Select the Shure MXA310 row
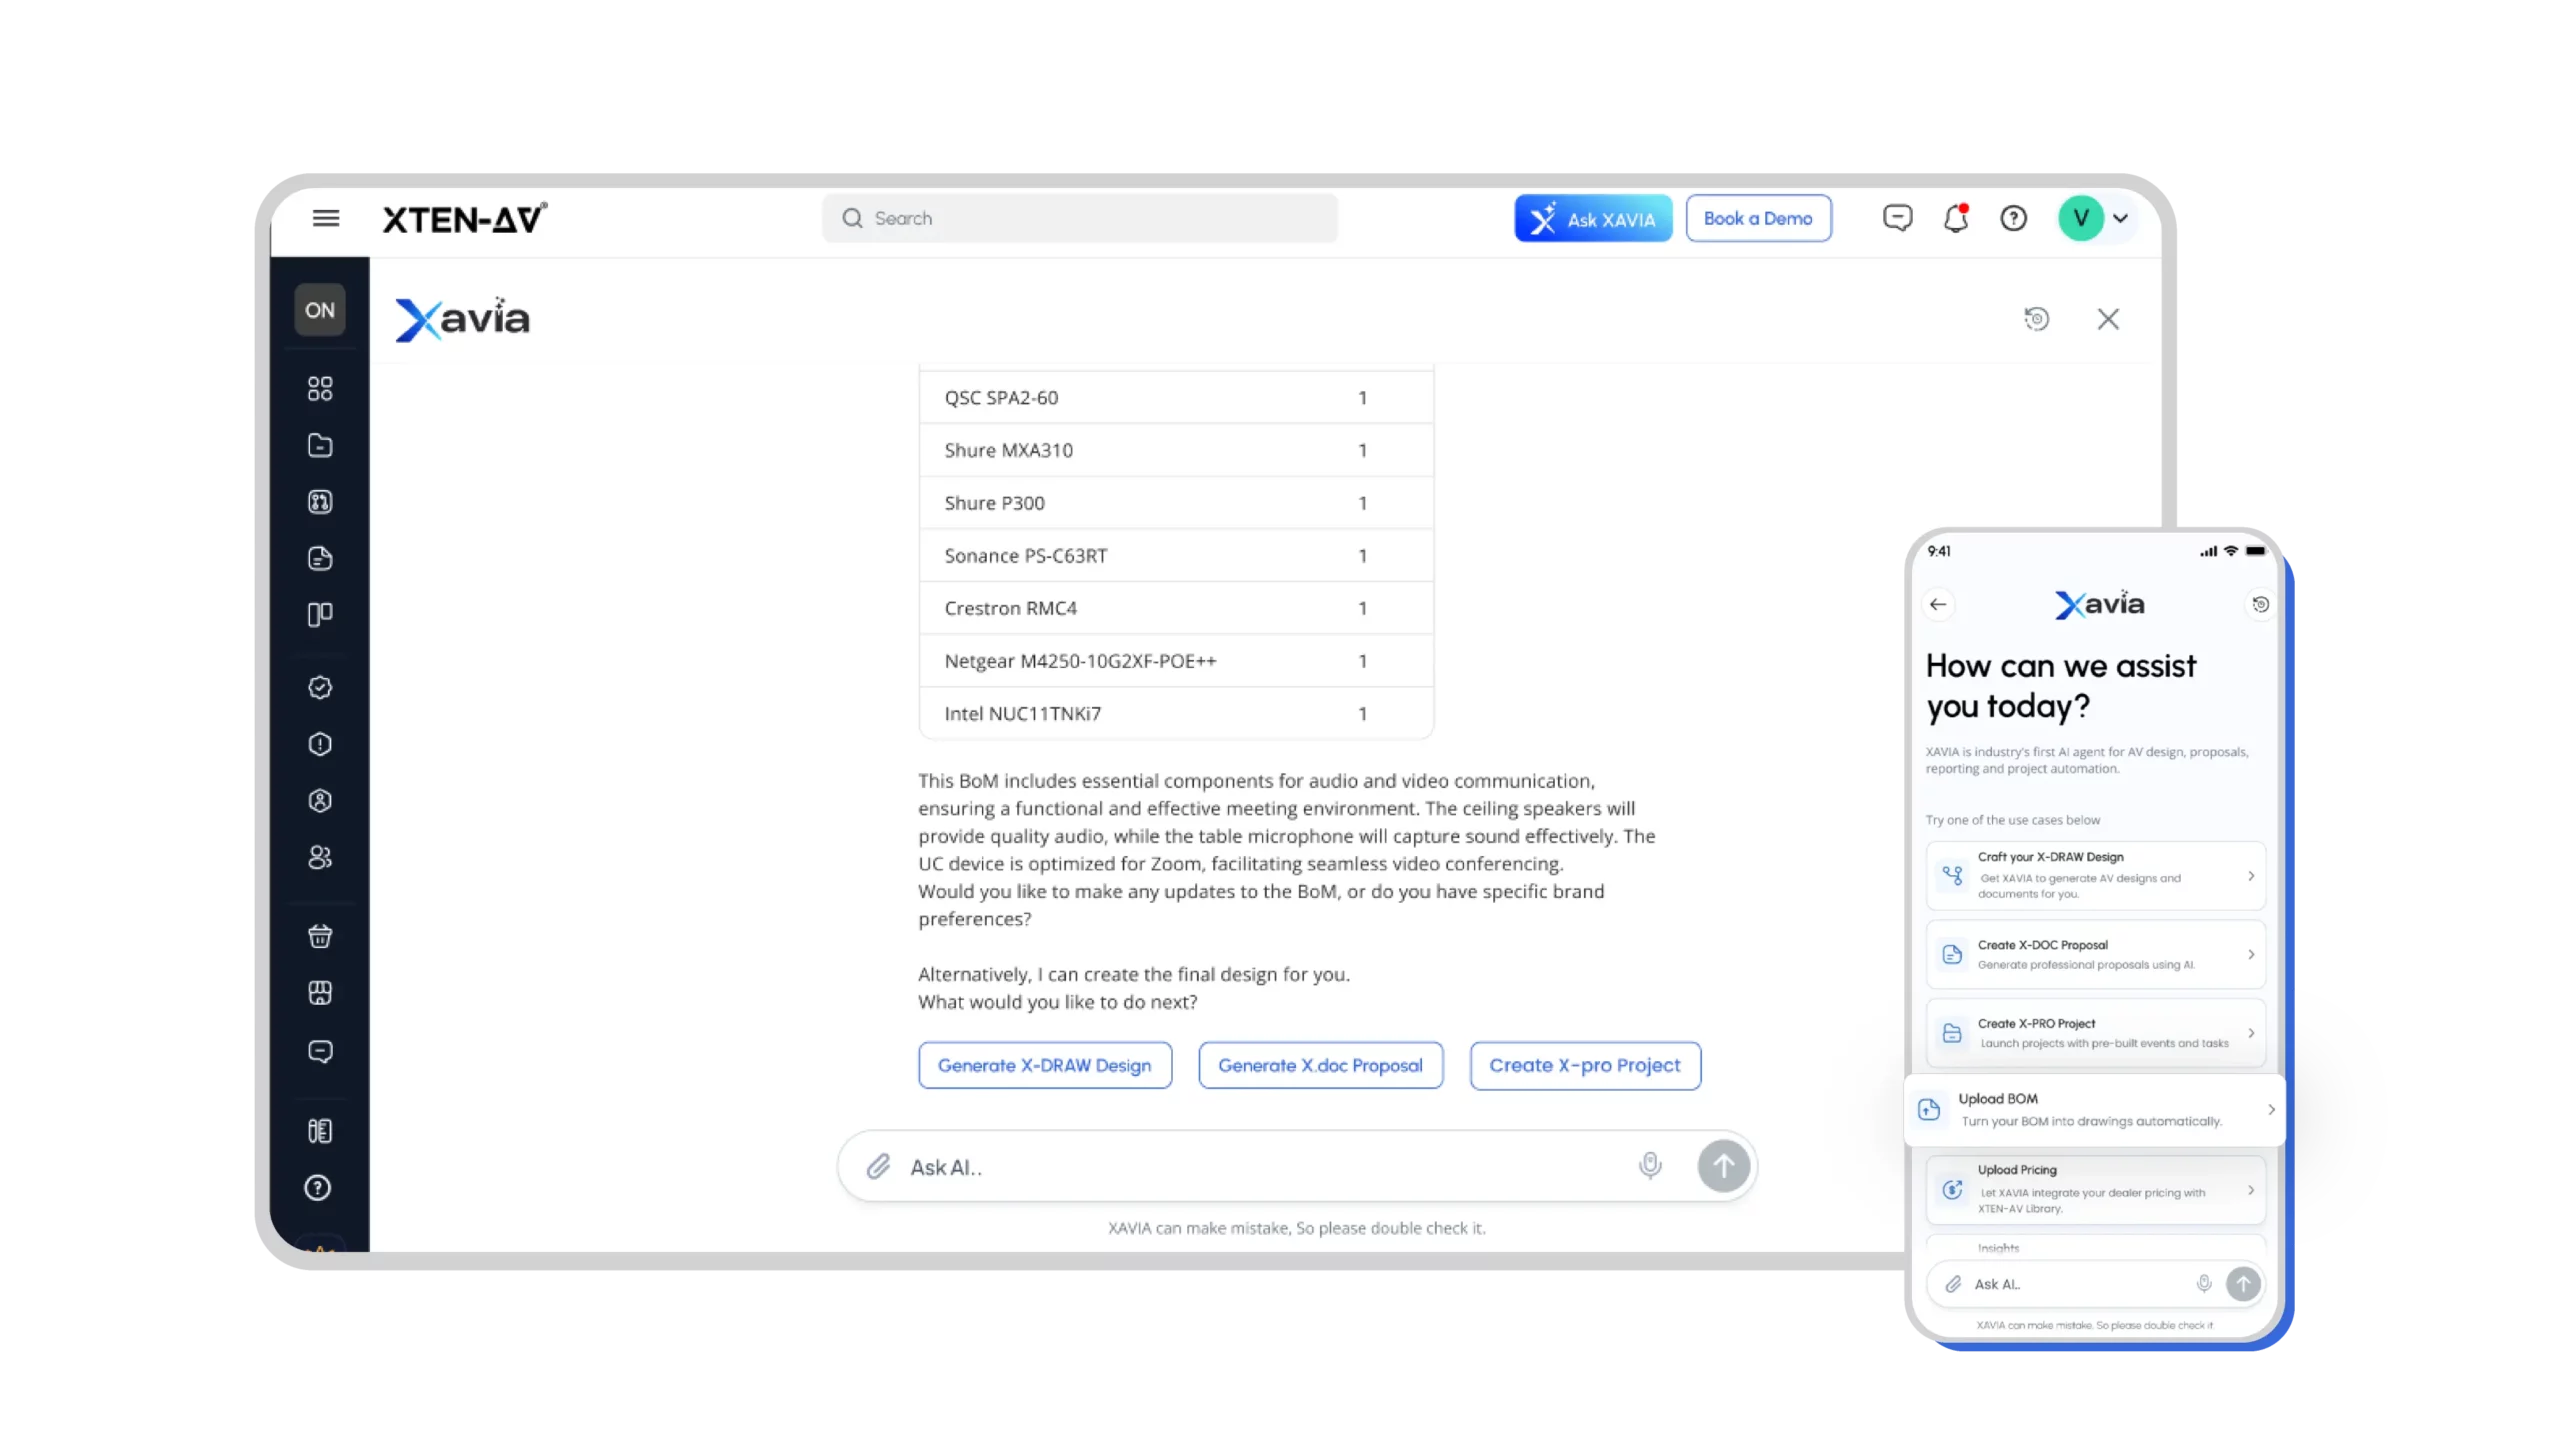This screenshot has width=2560, height=1440. tap(1175, 450)
